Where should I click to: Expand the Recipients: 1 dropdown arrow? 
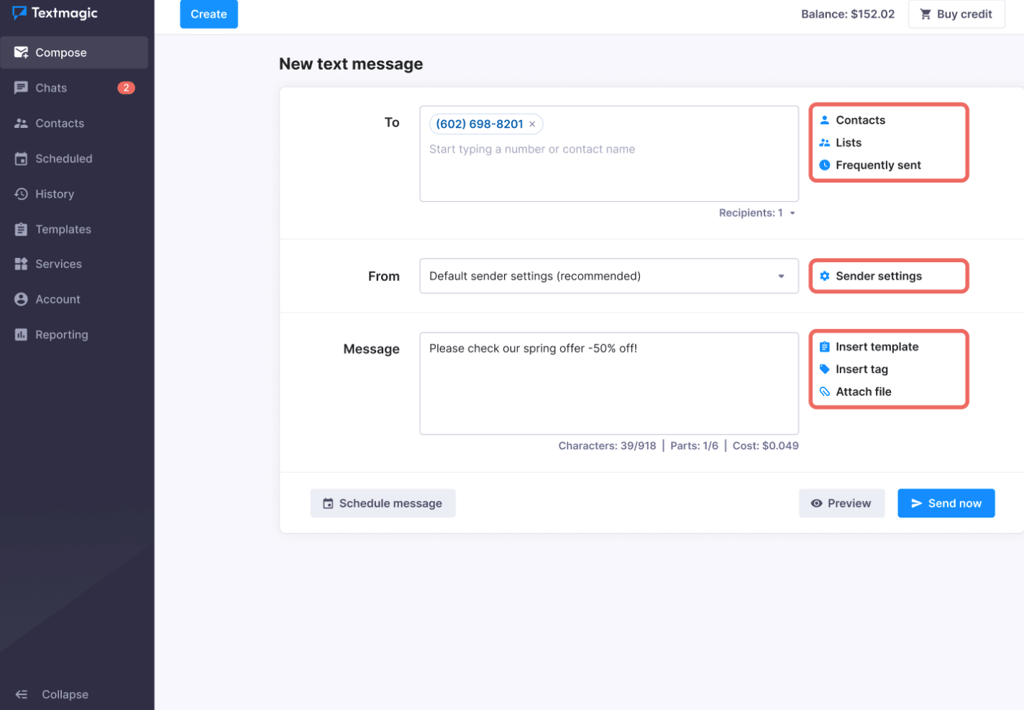[792, 213]
